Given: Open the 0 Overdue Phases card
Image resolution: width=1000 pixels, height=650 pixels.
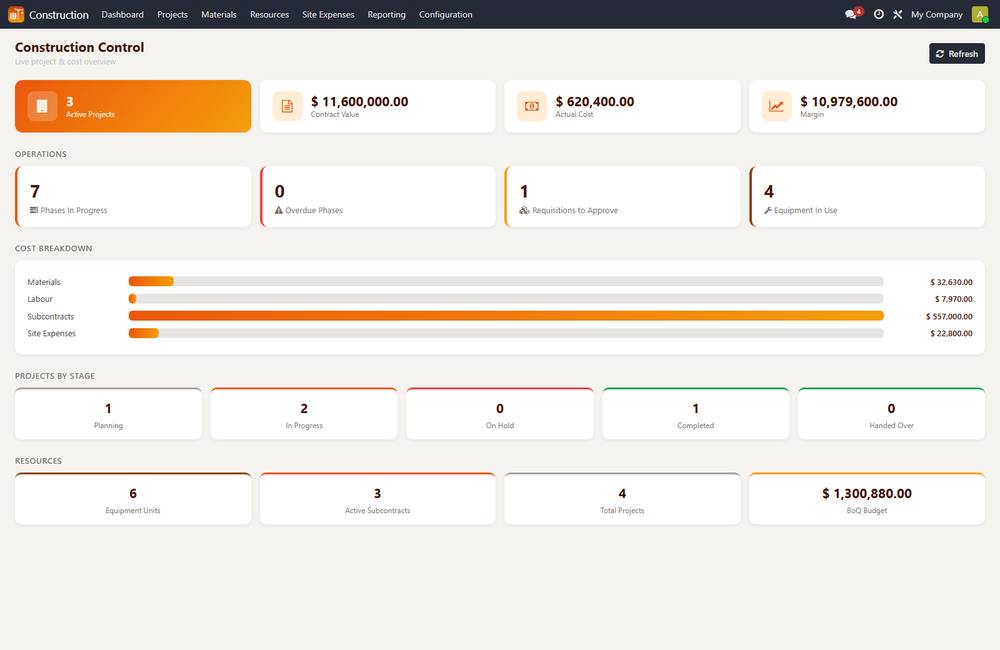Looking at the screenshot, I should (x=378, y=196).
